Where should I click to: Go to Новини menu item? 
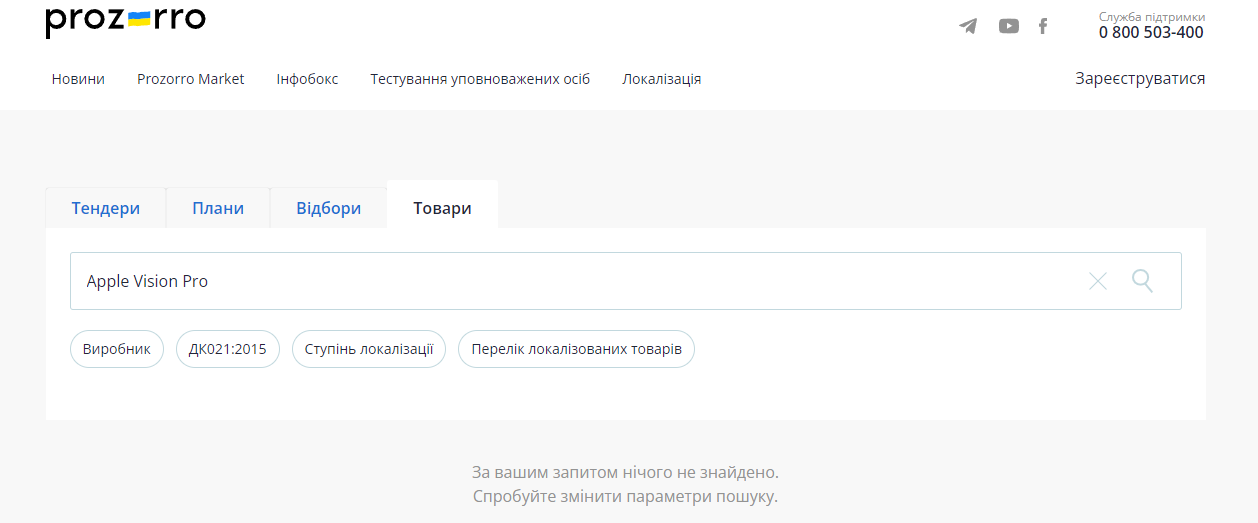pyautogui.click(x=78, y=79)
